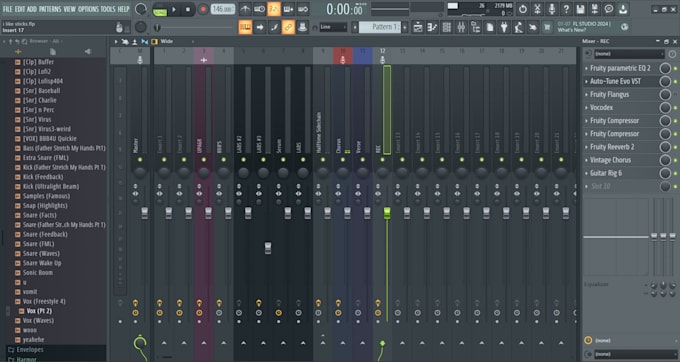Screen dimensions: 680x362
Task: Disable the Auto-Tune Evo VST effect slot LED
Action: pos(675,82)
